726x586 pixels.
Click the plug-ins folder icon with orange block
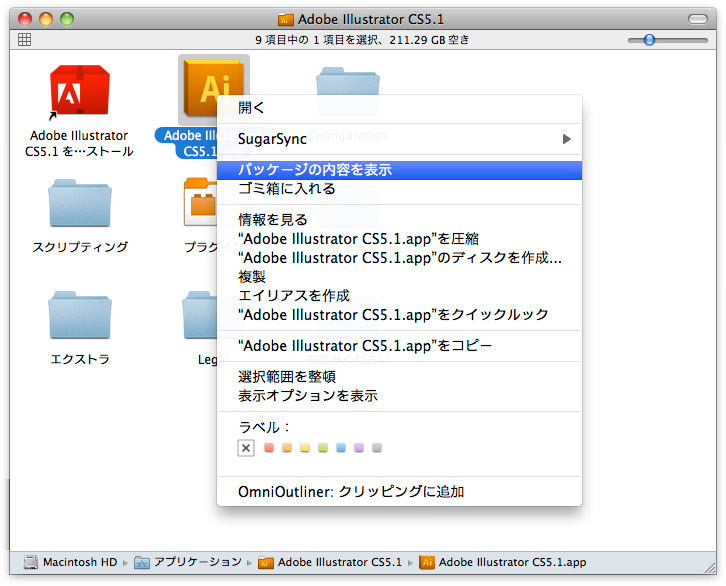pyautogui.click(x=200, y=202)
